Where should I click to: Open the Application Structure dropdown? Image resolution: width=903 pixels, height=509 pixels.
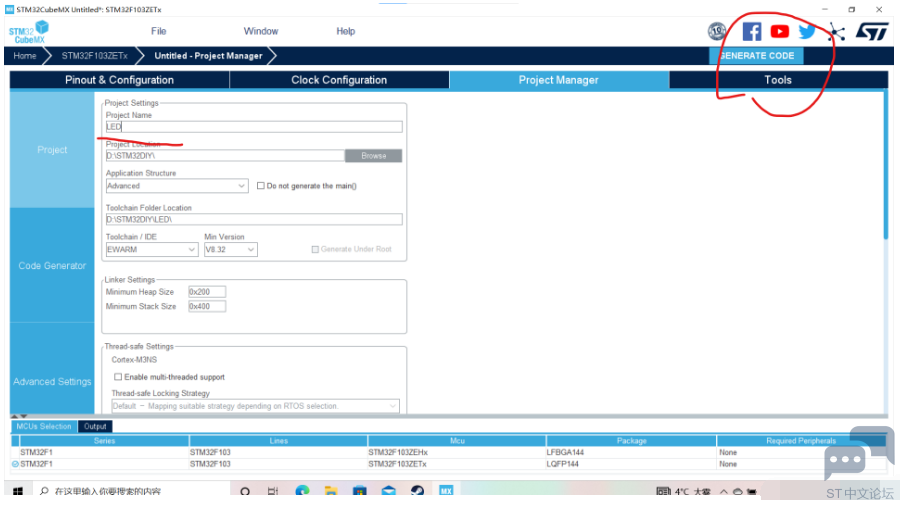pyautogui.click(x=177, y=186)
